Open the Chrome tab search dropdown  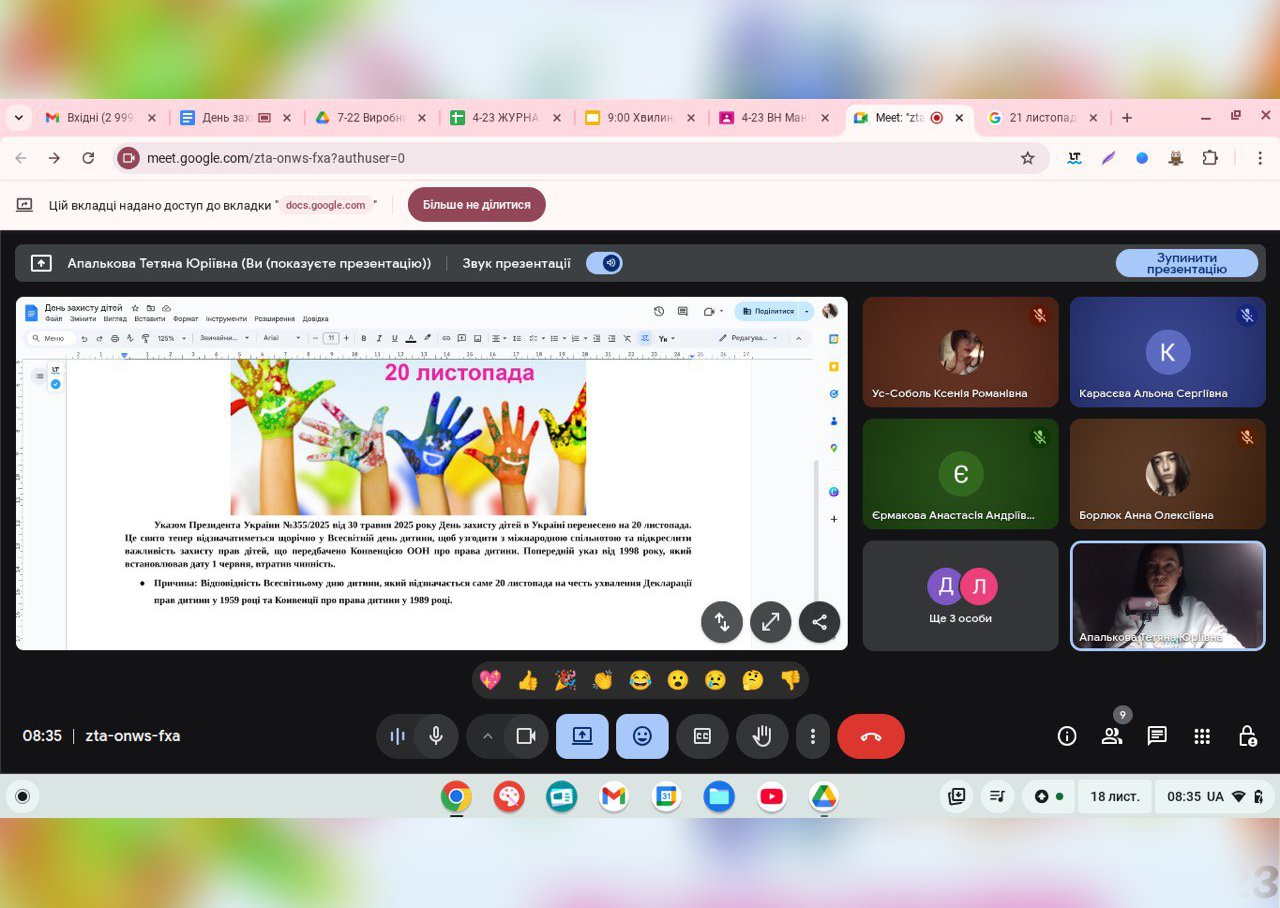(18, 118)
